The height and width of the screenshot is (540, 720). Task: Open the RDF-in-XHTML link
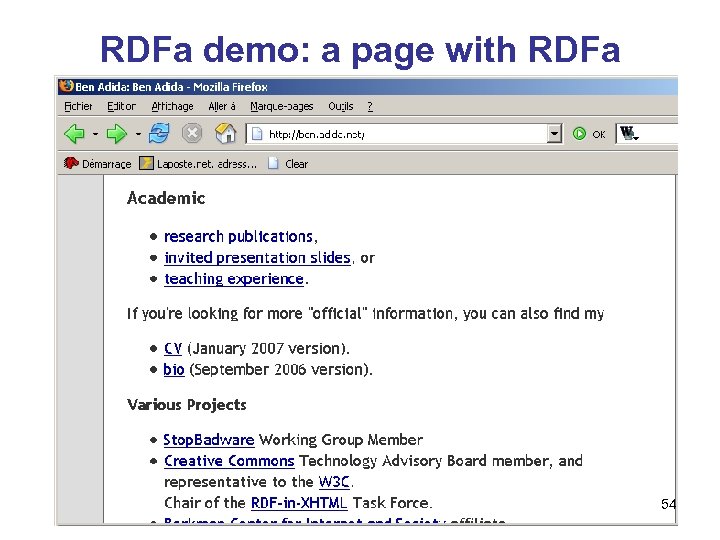299,503
